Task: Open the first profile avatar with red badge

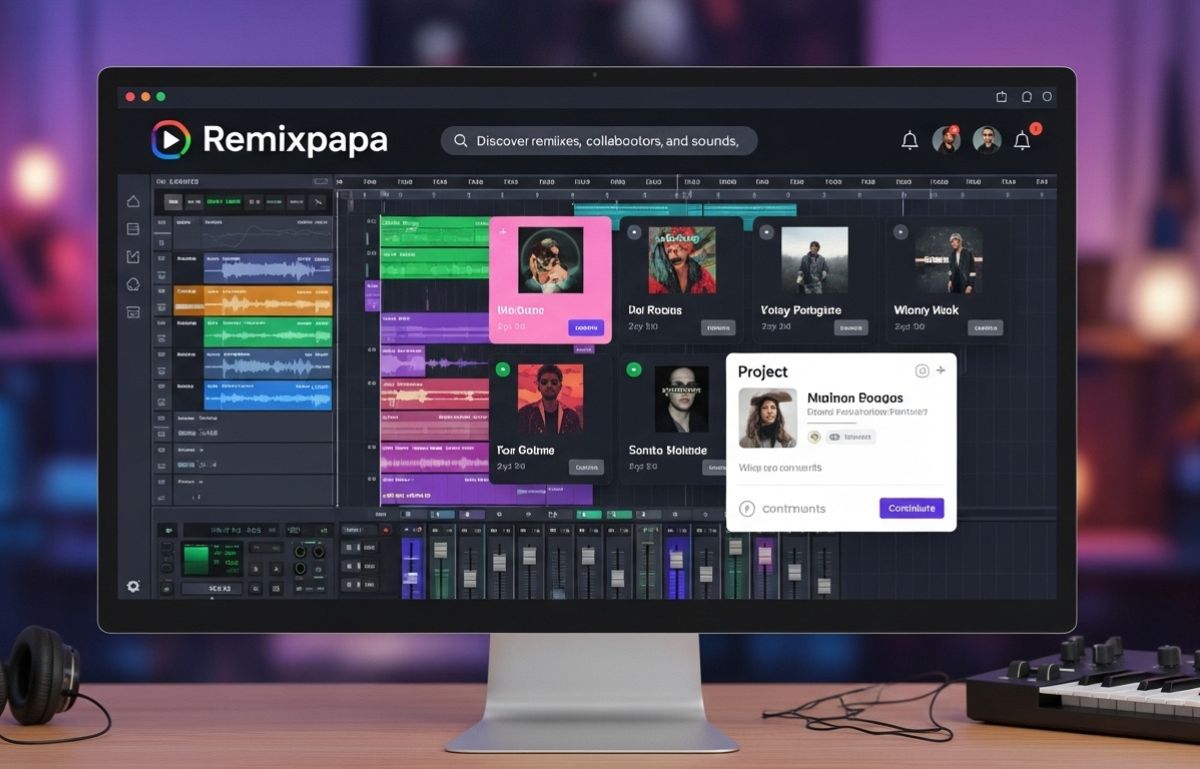Action: [x=946, y=140]
